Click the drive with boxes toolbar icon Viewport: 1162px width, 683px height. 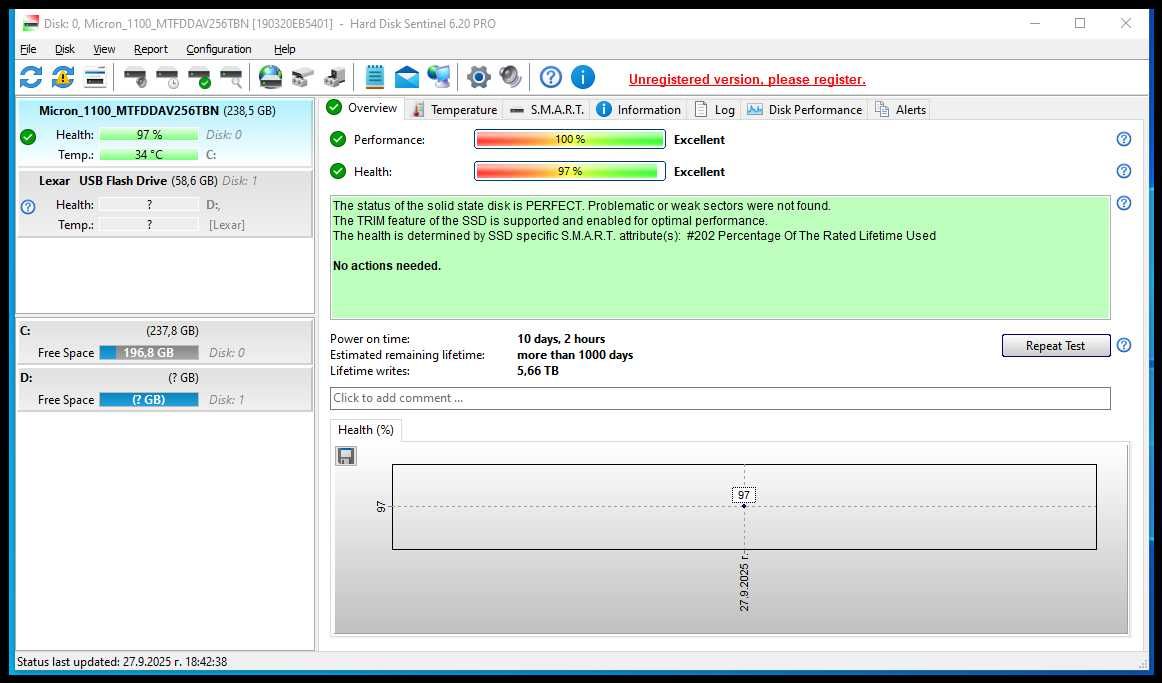tap(334, 77)
